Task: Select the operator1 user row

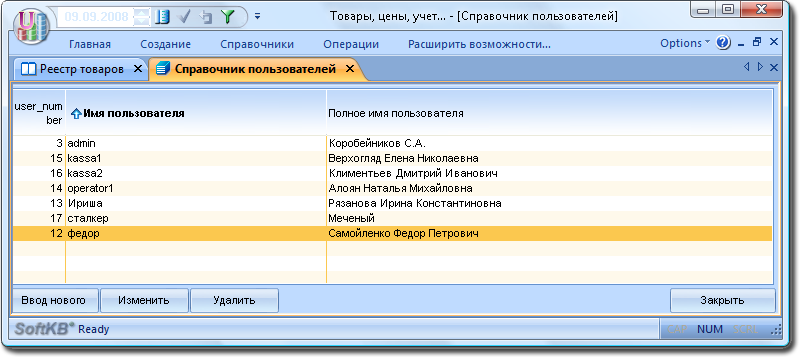Action: click(x=392, y=189)
